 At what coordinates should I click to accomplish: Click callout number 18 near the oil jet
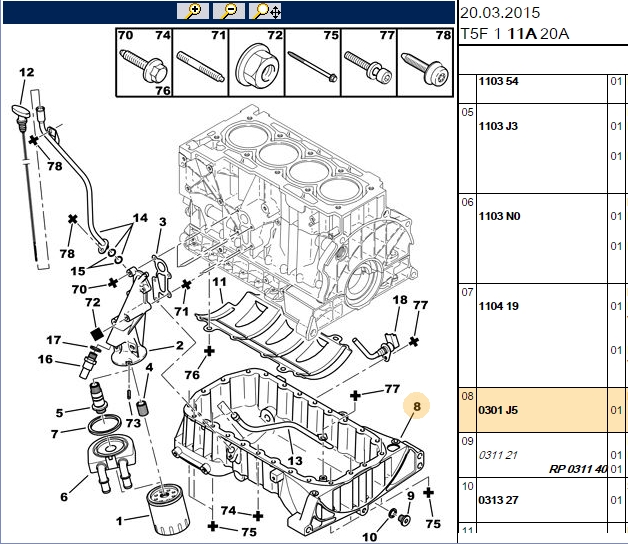tap(400, 300)
